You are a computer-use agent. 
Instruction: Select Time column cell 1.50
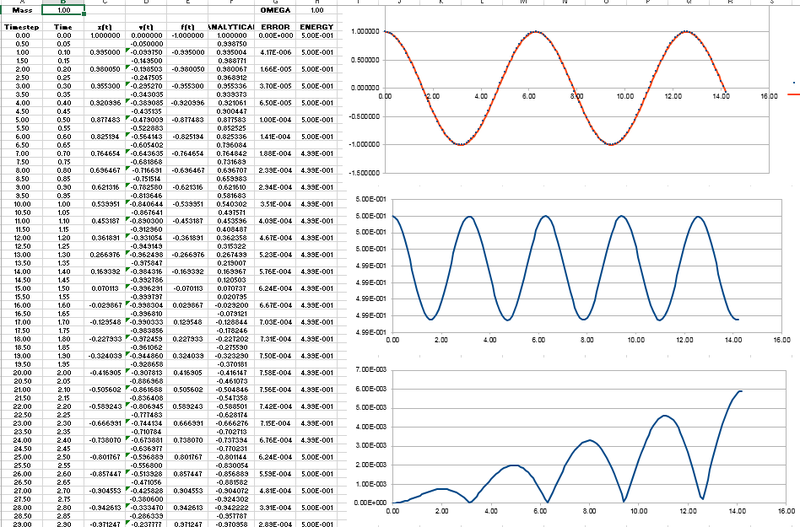(64, 289)
